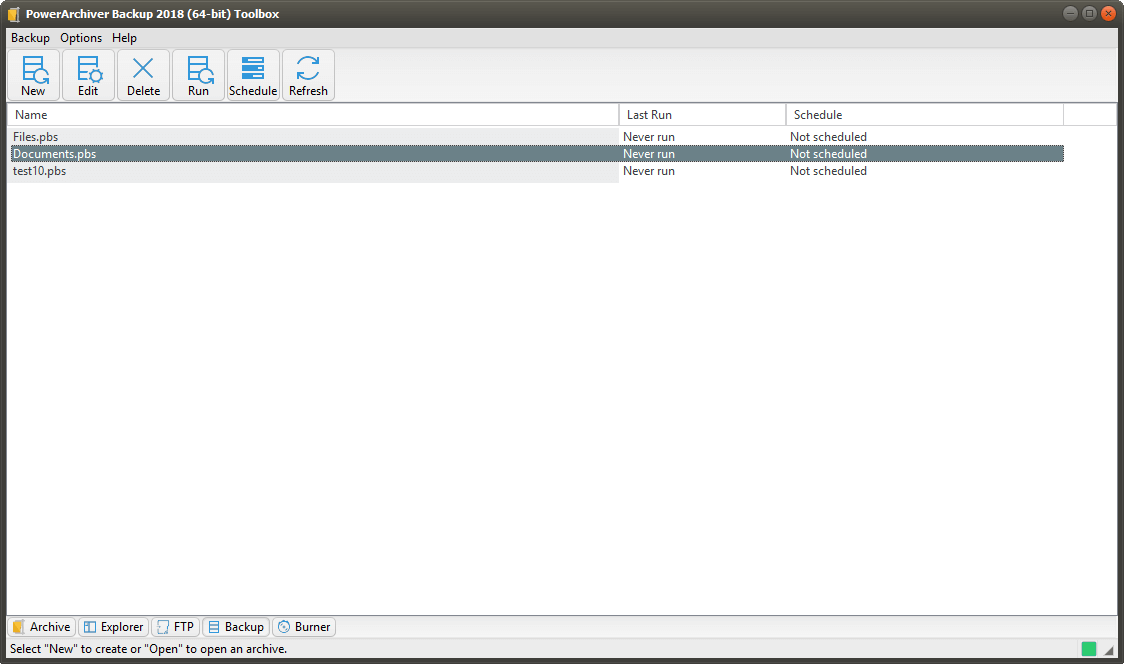Click Never run cell for test10.pbs
1124x664 pixels.
pos(649,171)
